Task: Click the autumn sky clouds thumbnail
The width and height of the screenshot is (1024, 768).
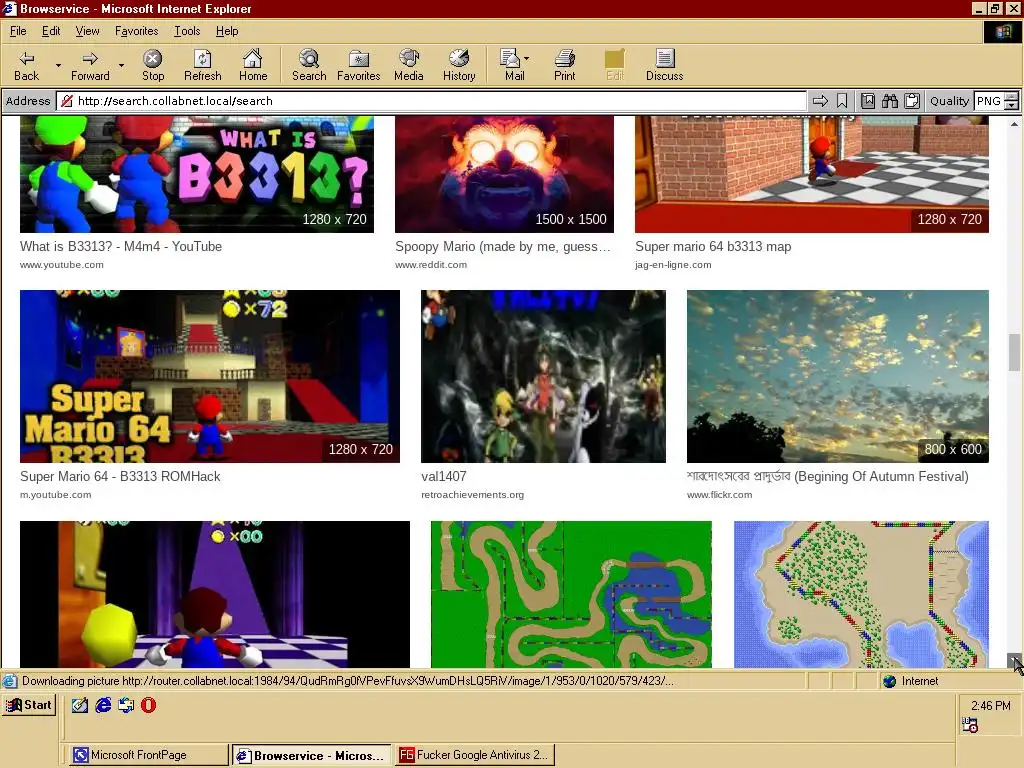Action: (x=838, y=377)
